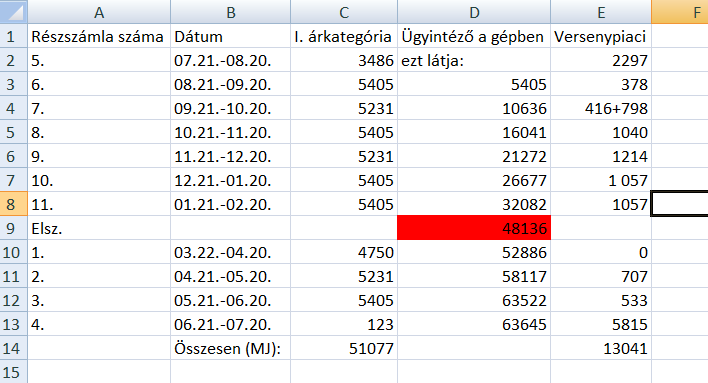Click date cell '11.21.-12.20.'
Viewport: 708px width, 383px height.
point(230,155)
